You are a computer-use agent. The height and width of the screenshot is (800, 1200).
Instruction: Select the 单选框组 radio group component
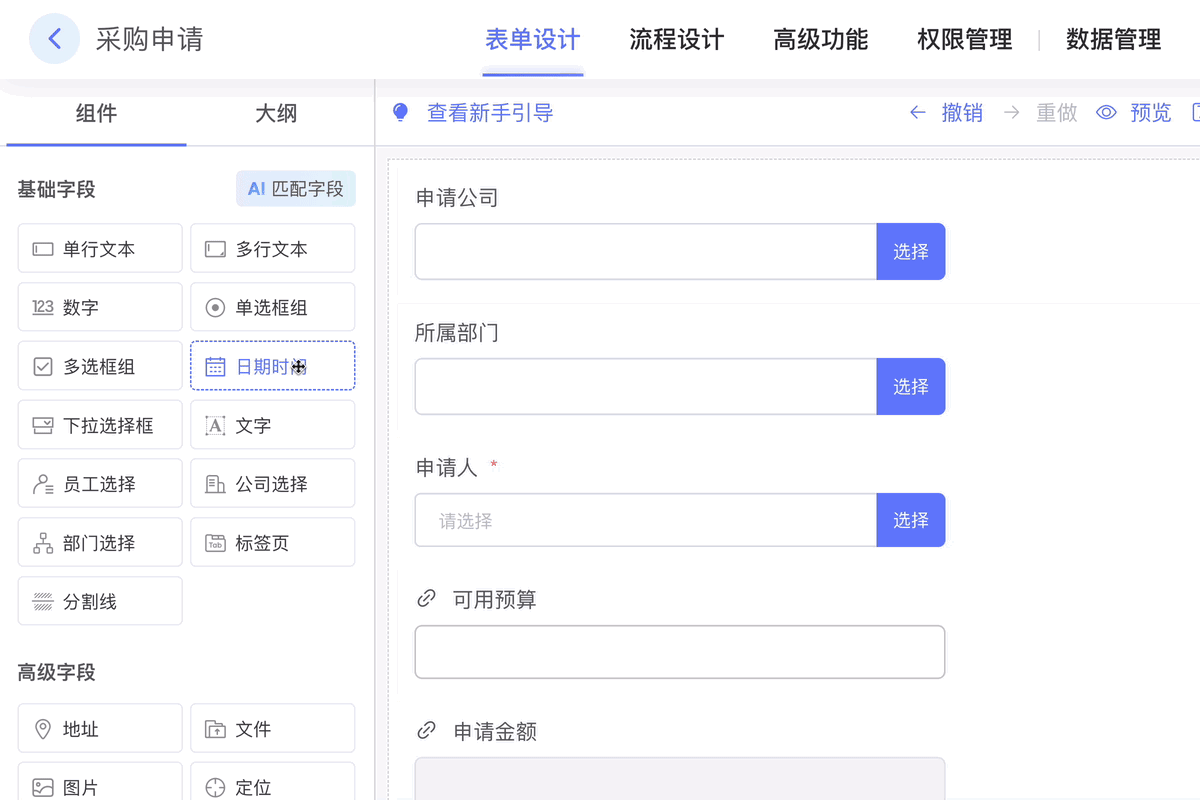tap(272, 307)
